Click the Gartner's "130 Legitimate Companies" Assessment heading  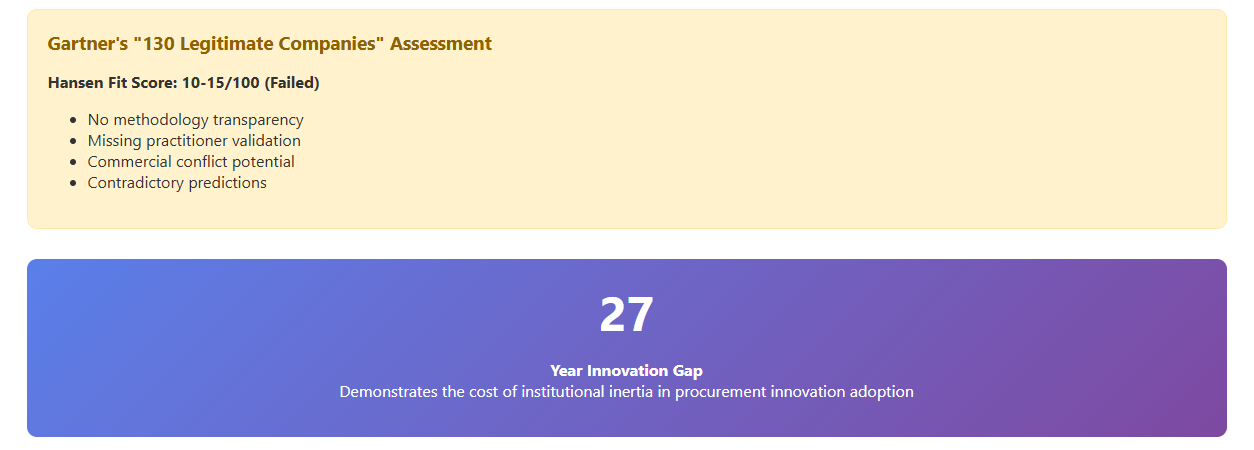[x=269, y=44]
